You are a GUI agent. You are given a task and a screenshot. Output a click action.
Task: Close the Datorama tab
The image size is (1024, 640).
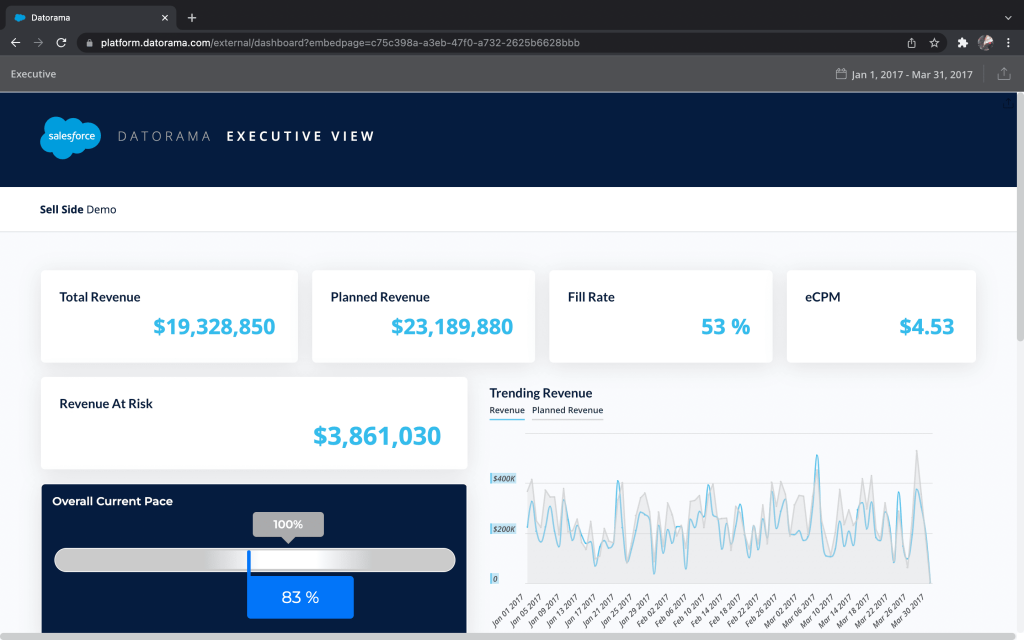[x=165, y=18]
